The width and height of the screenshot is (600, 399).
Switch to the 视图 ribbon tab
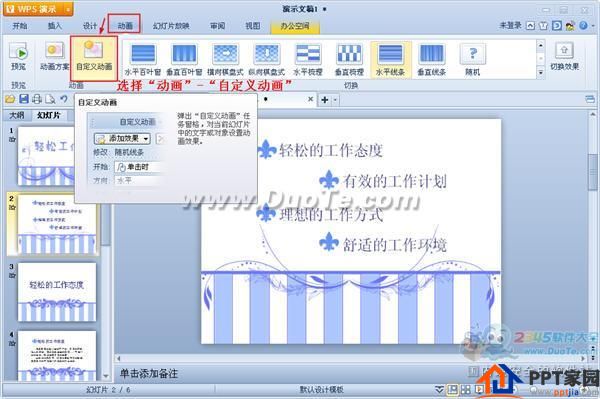[x=253, y=26]
